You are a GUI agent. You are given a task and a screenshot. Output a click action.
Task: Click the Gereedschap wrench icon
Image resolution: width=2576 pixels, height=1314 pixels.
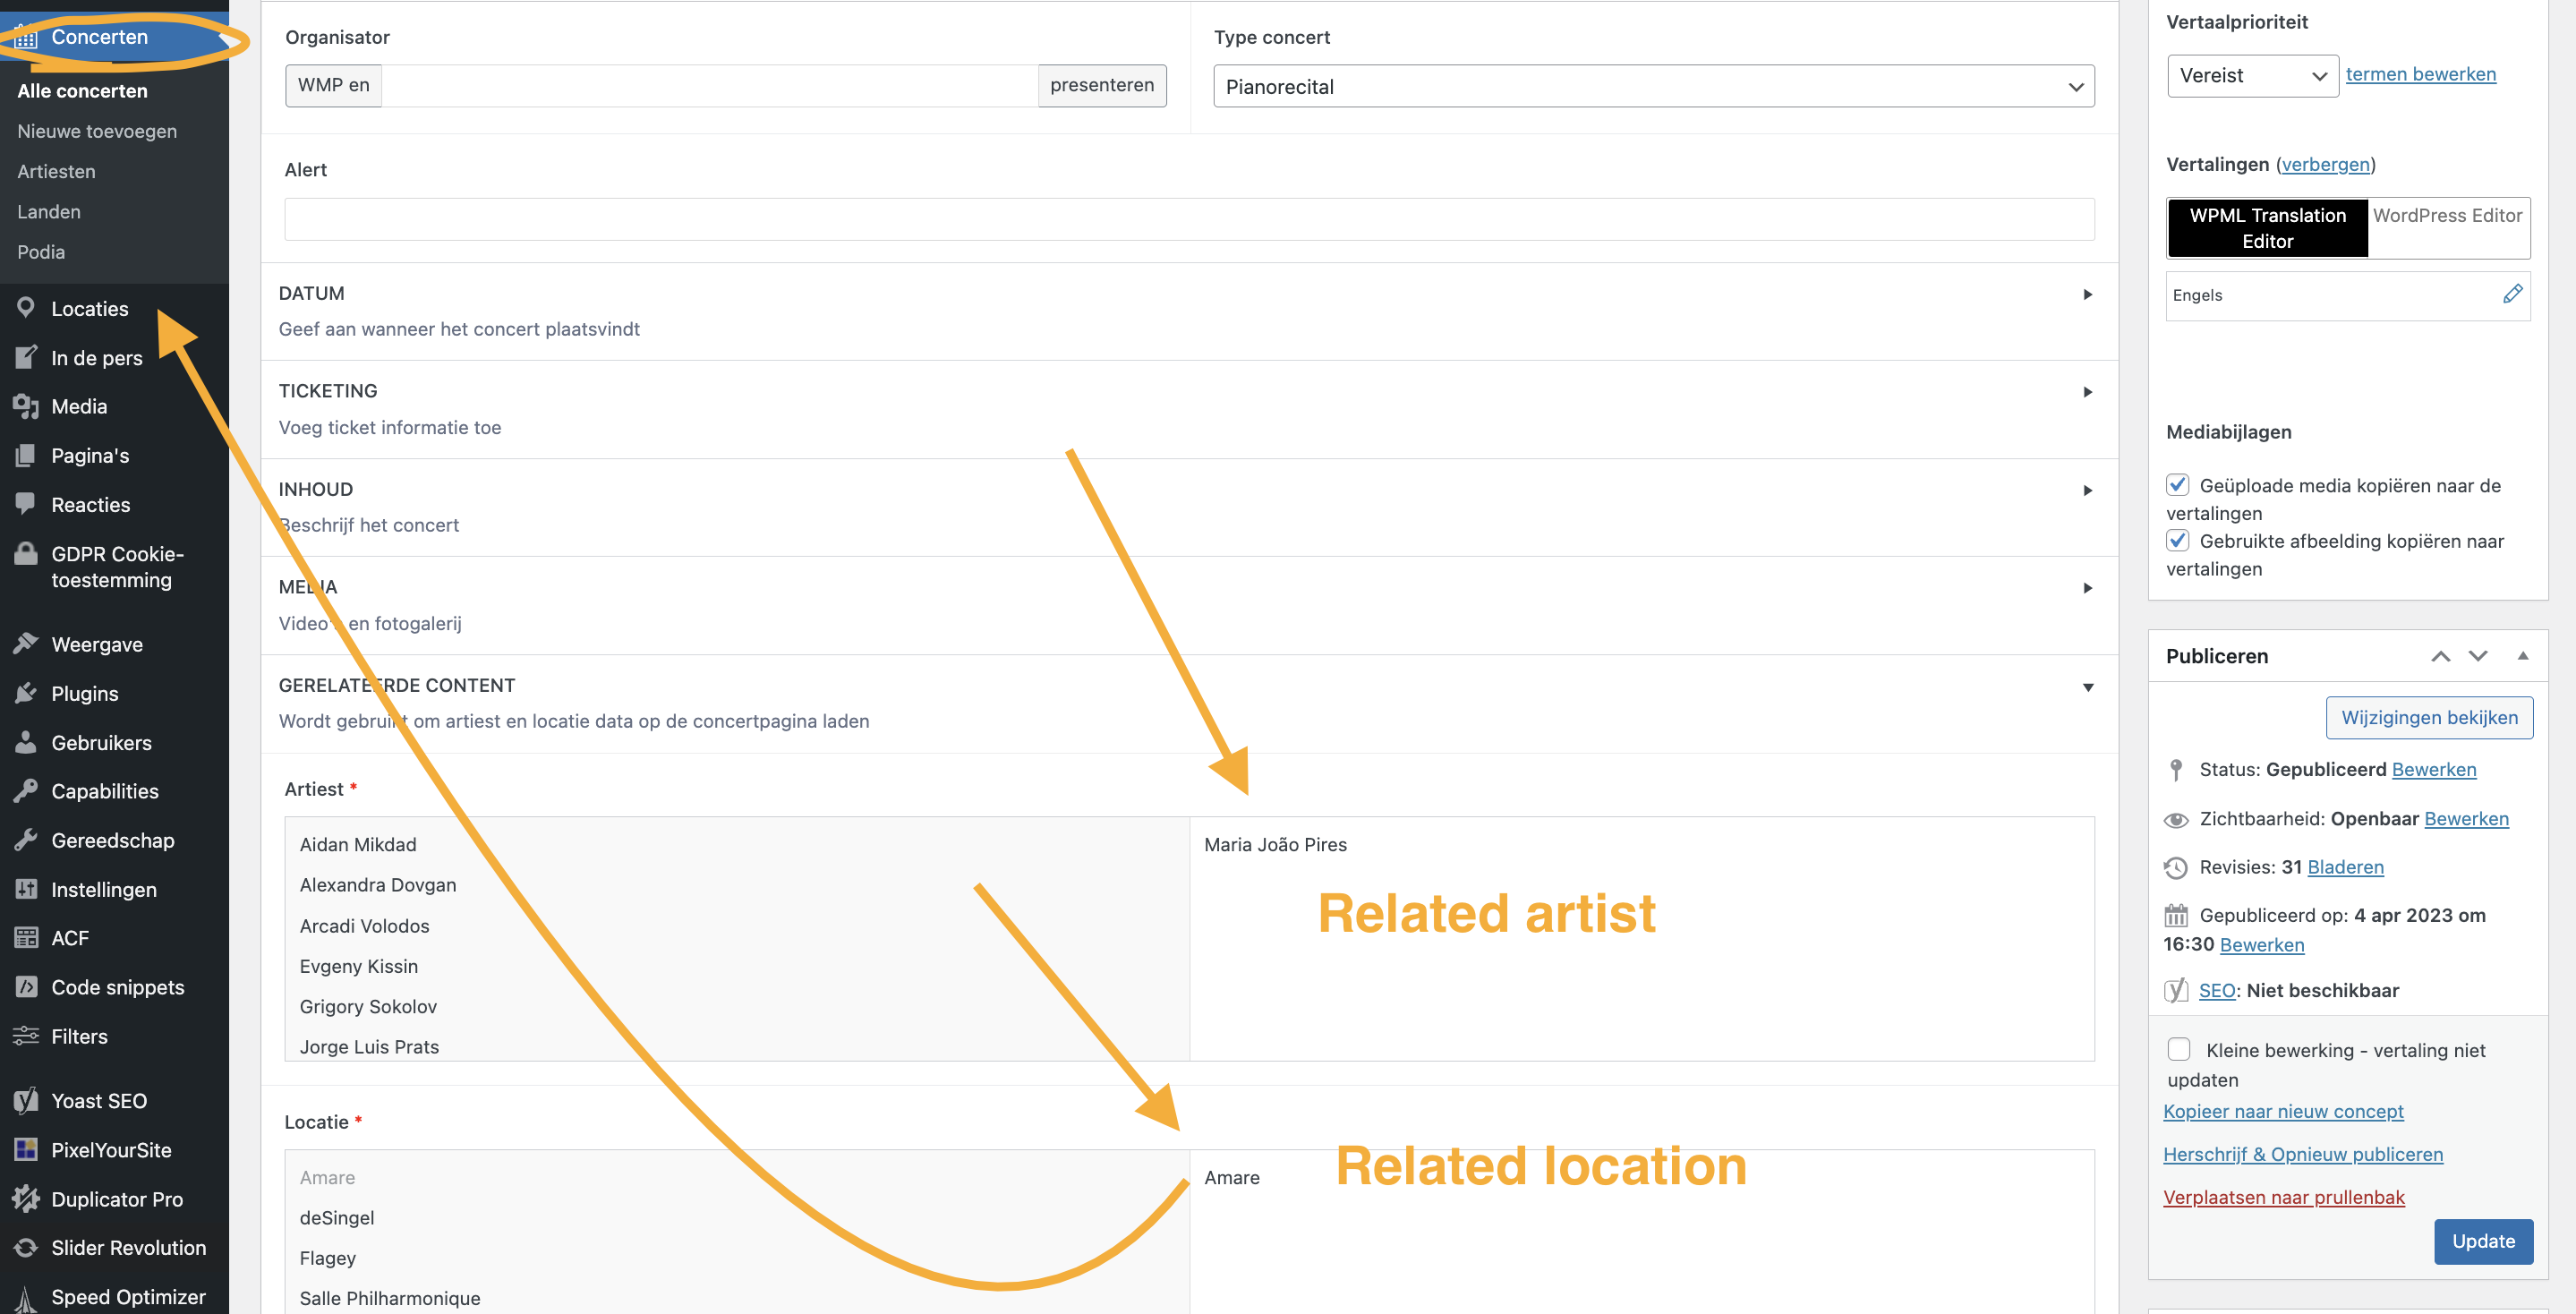pos(26,840)
